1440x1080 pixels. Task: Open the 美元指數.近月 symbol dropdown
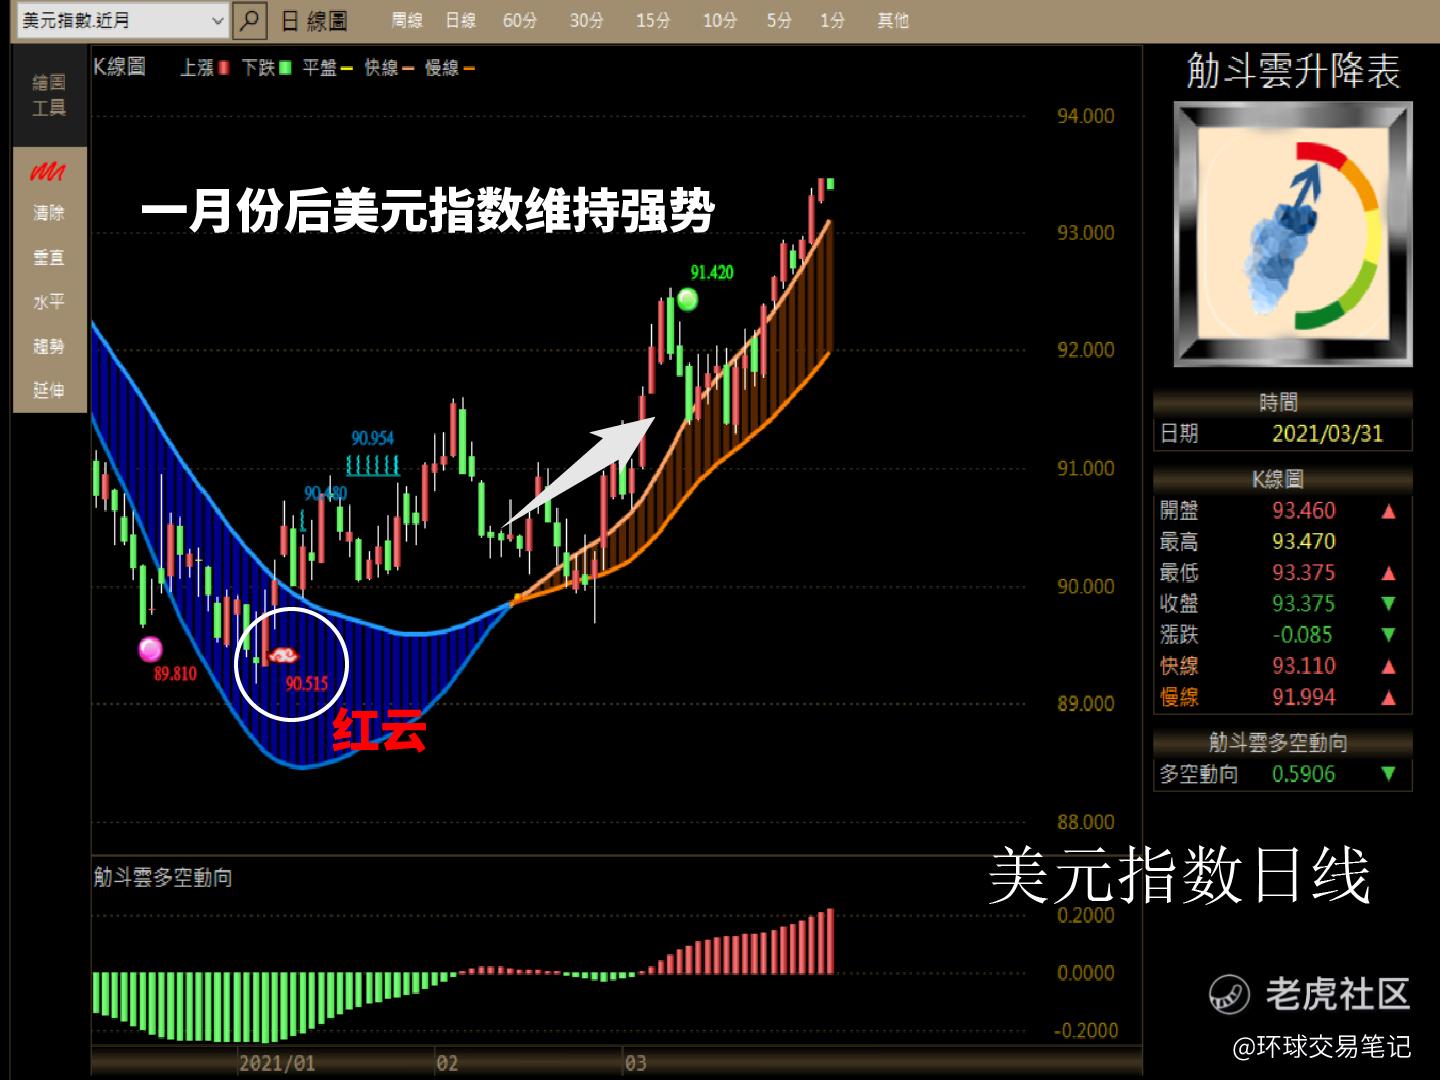[124, 20]
